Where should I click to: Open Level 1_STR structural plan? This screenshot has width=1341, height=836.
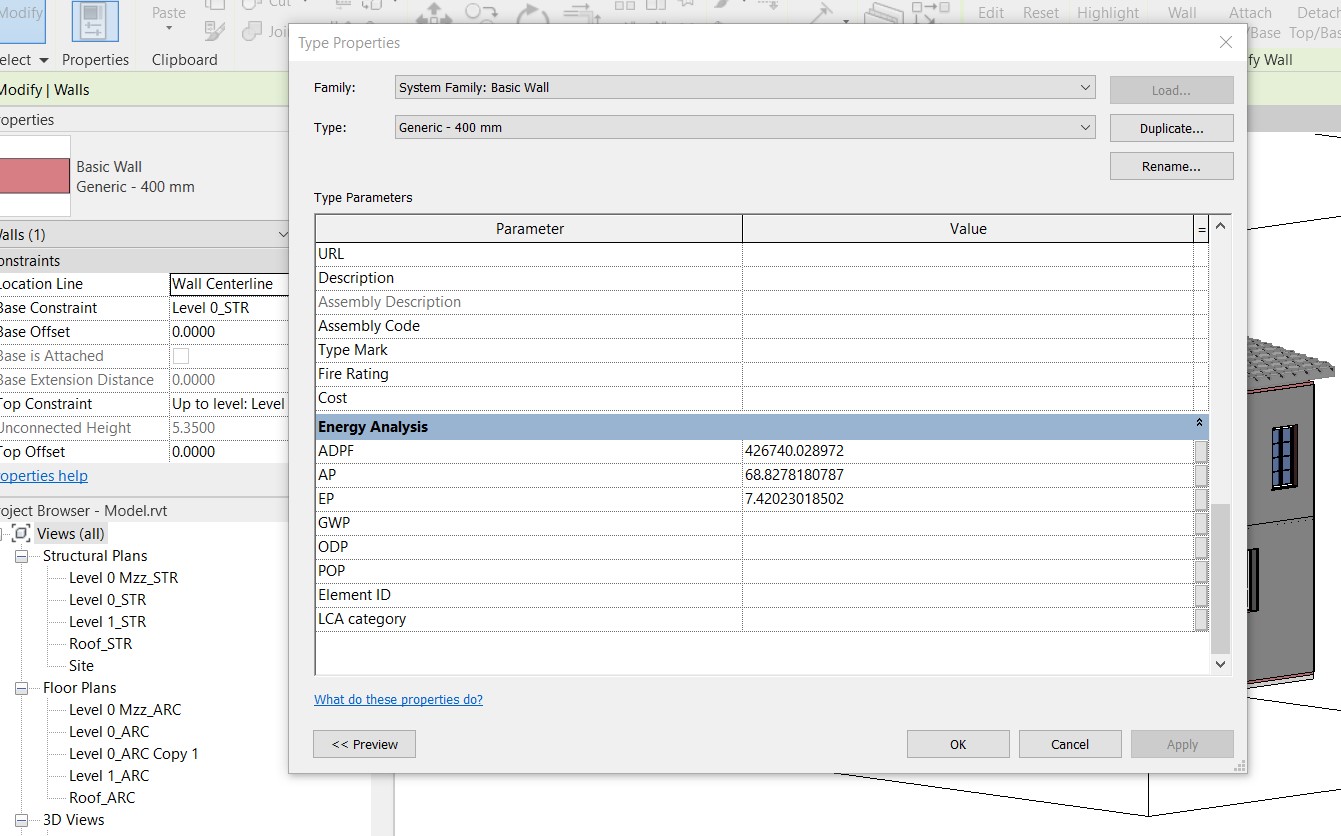[107, 622]
